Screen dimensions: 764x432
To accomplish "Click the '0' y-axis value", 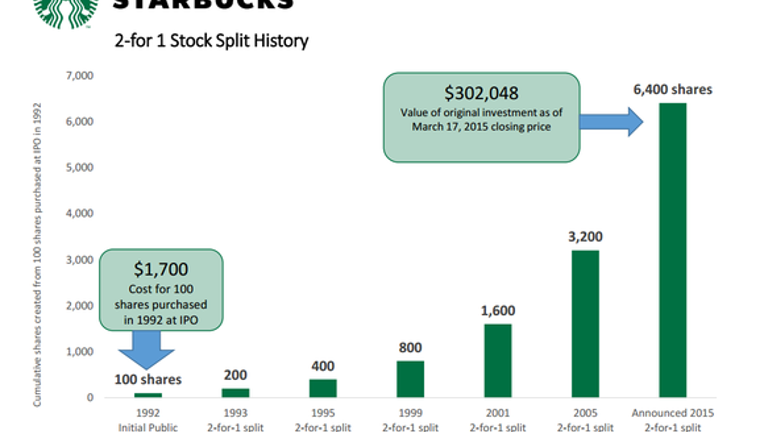I will [x=90, y=397].
